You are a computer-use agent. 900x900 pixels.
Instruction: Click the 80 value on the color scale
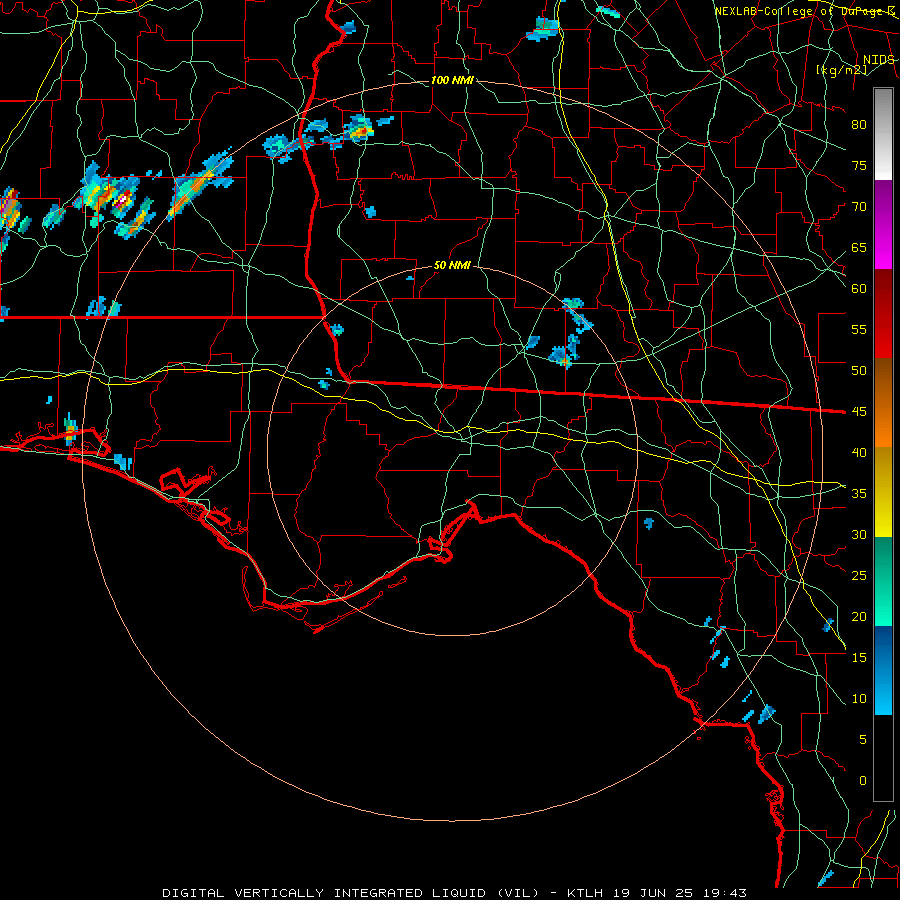pyautogui.click(x=859, y=125)
